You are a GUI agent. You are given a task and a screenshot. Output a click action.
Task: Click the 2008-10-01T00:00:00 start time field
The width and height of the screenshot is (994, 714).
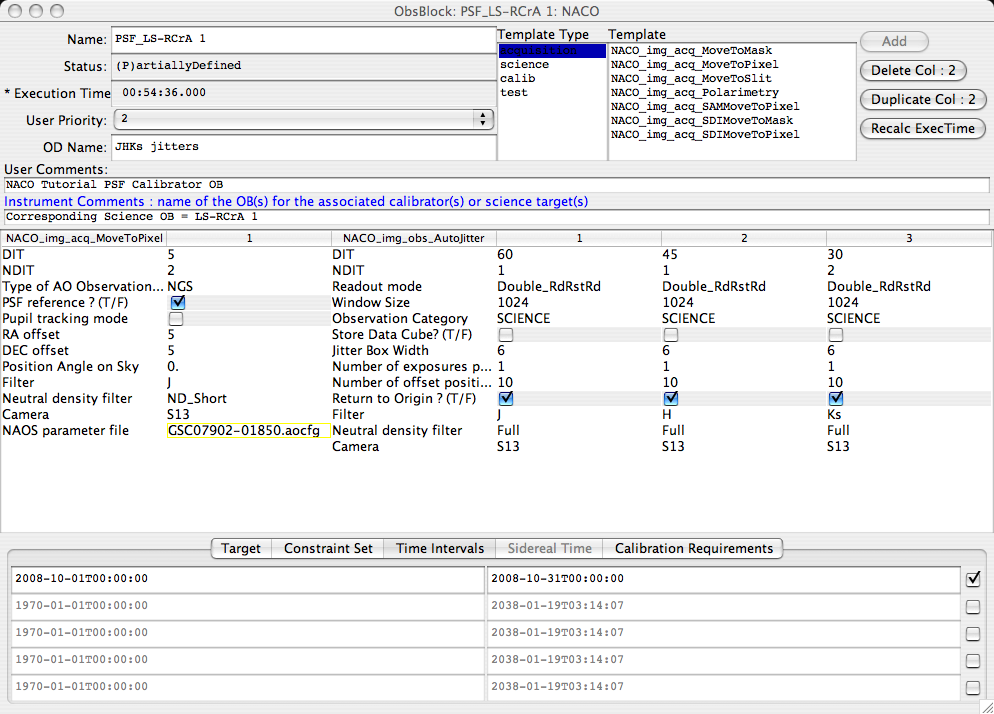point(248,579)
